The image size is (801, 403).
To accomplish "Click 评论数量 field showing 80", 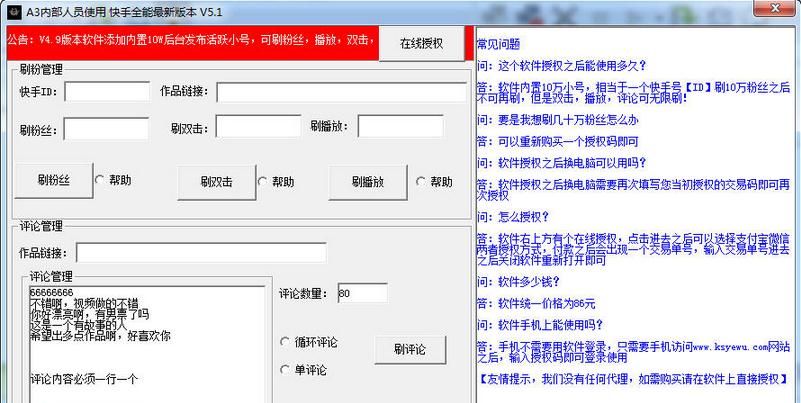I will (362, 293).
